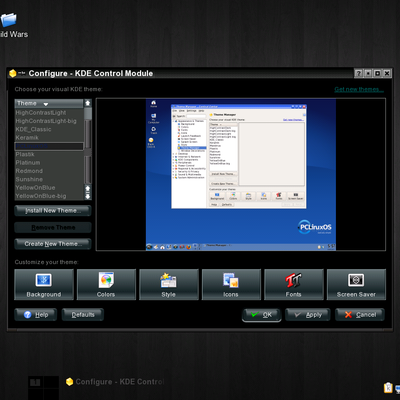Click theme list scrollbar up arrow
Viewport: 400px width, 400px height.
coord(88,103)
